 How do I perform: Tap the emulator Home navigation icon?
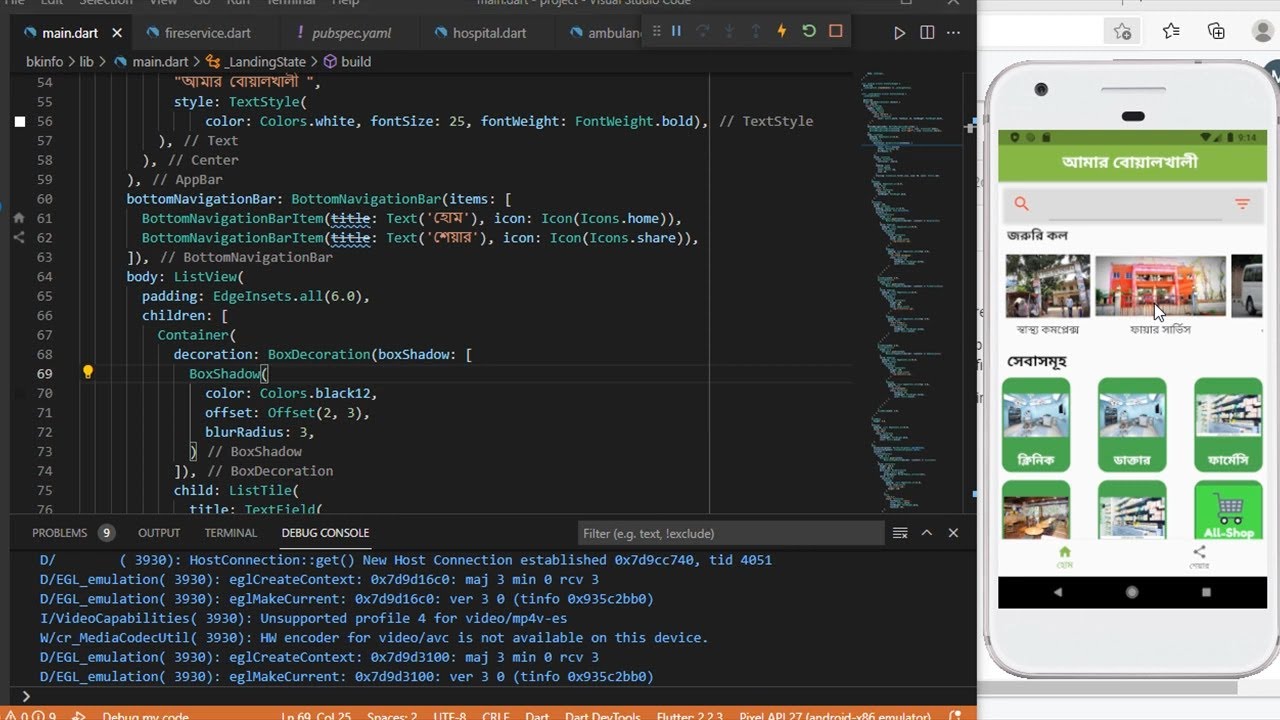(x=1064, y=557)
